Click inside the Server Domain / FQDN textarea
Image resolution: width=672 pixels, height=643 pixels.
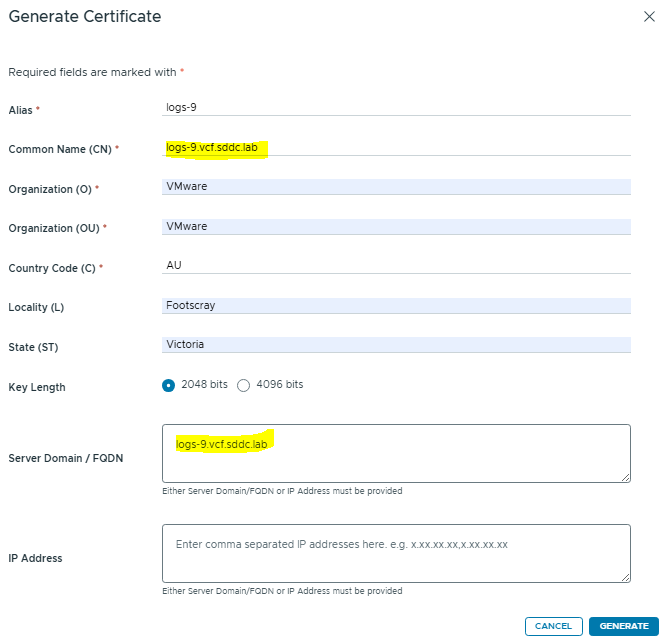pyautogui.click(x=396, y=454)
